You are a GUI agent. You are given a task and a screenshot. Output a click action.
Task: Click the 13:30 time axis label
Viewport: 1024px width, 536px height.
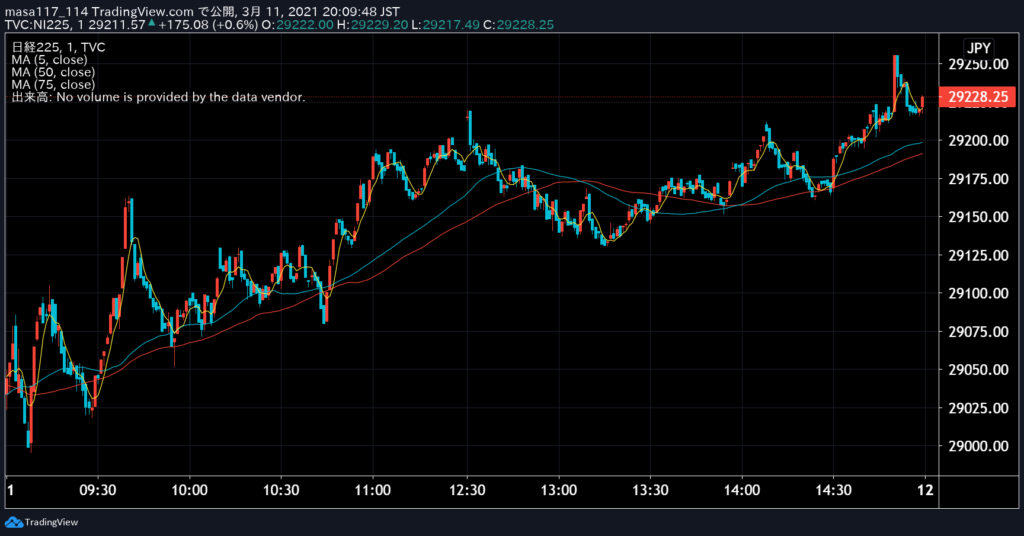(x=650, y=490)
